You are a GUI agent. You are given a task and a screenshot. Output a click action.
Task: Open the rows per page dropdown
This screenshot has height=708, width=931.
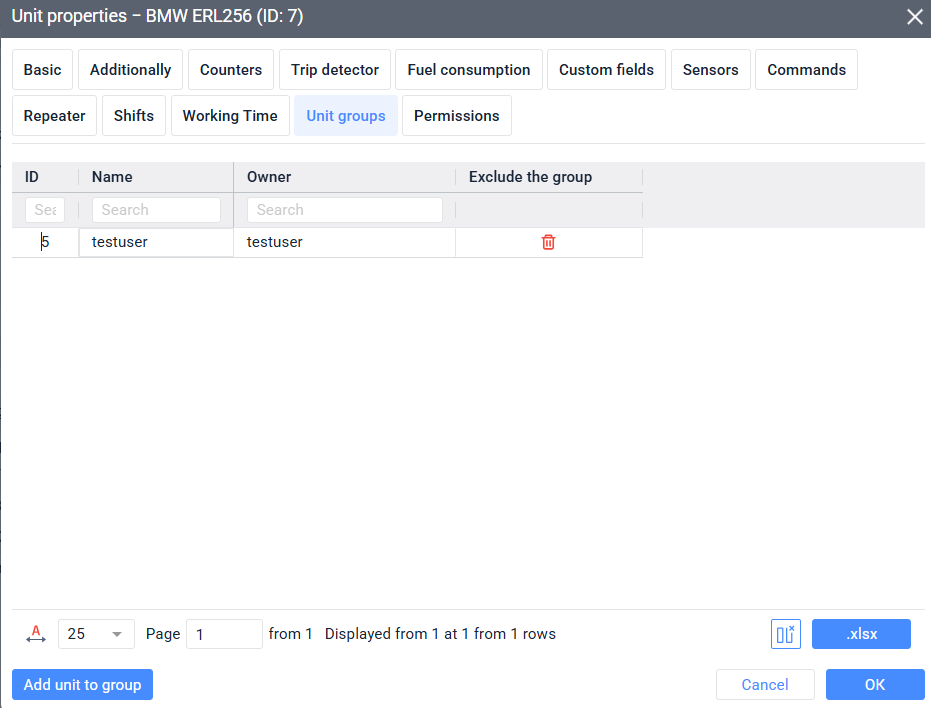96,634
